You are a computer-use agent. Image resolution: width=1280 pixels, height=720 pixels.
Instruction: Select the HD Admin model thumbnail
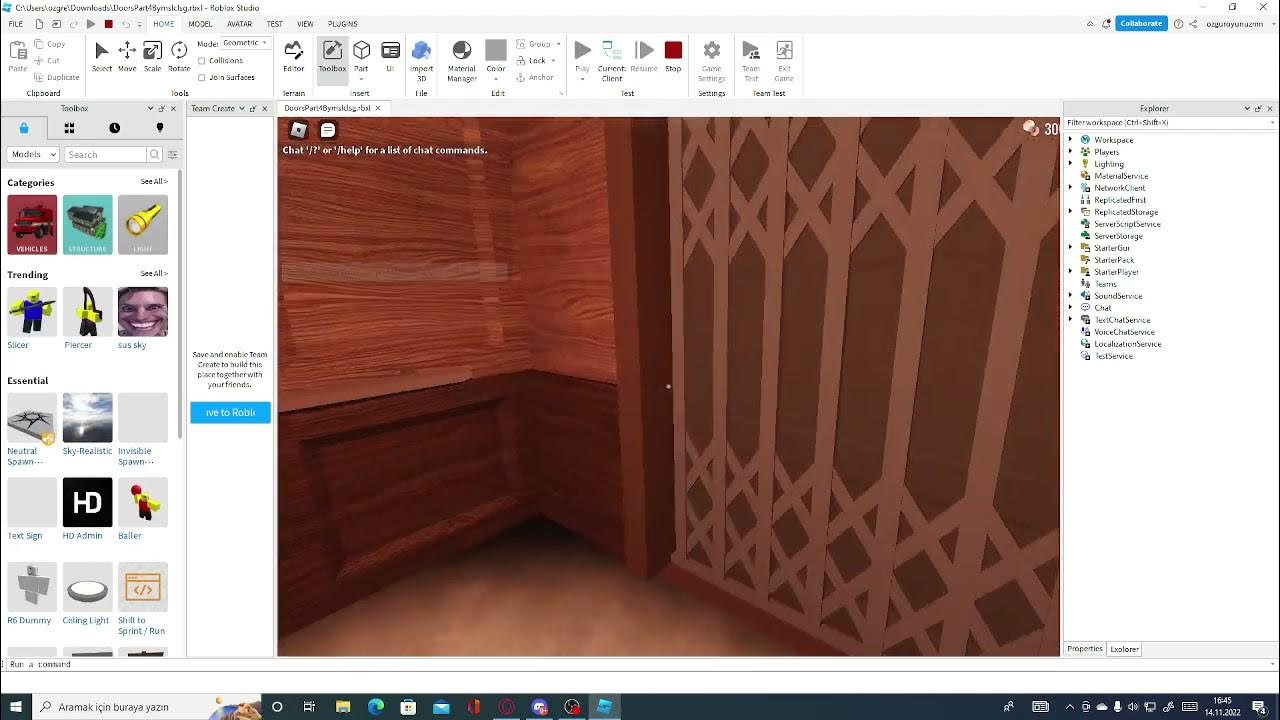coord(87,502)
